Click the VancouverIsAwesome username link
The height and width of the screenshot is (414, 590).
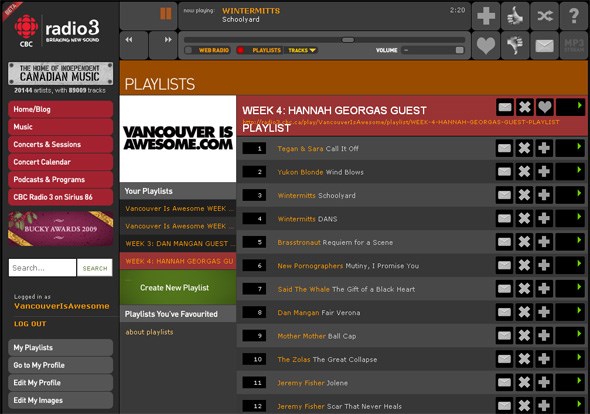(x=62, y=306)
